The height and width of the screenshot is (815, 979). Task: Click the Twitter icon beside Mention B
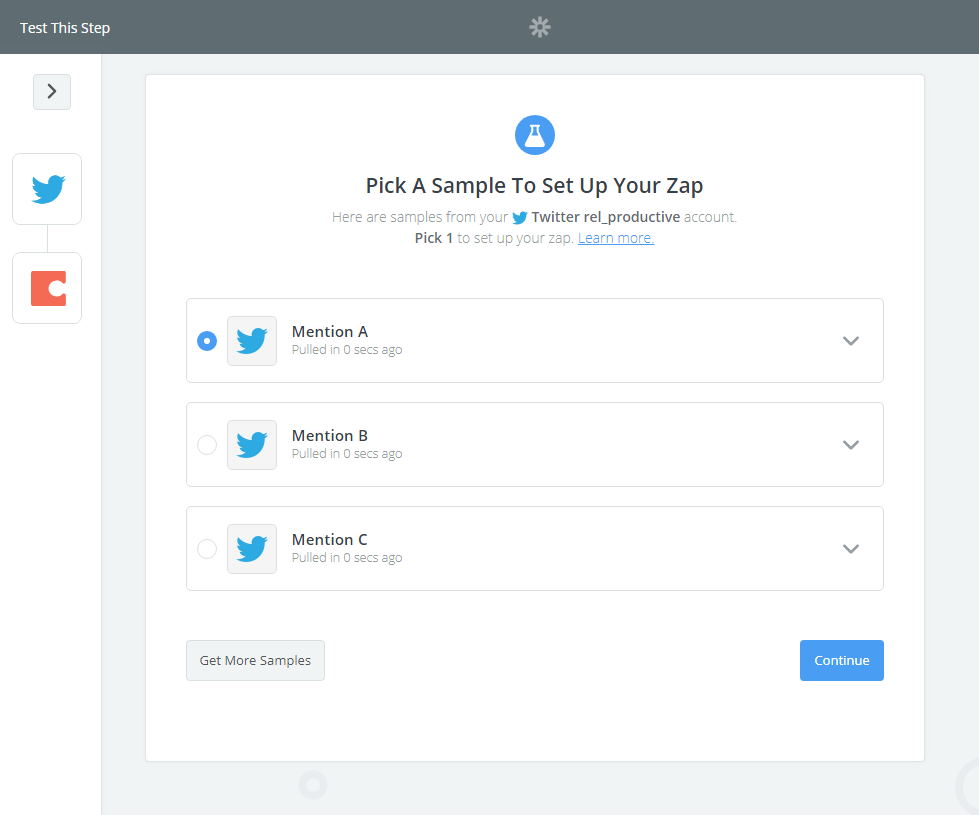pos(252,445)
